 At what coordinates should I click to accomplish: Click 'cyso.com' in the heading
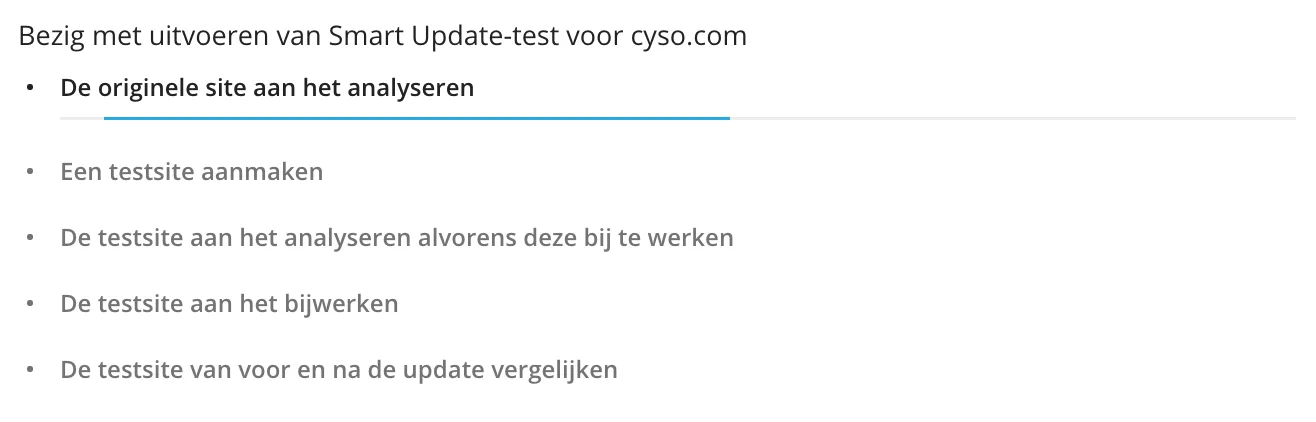[689, 37]
